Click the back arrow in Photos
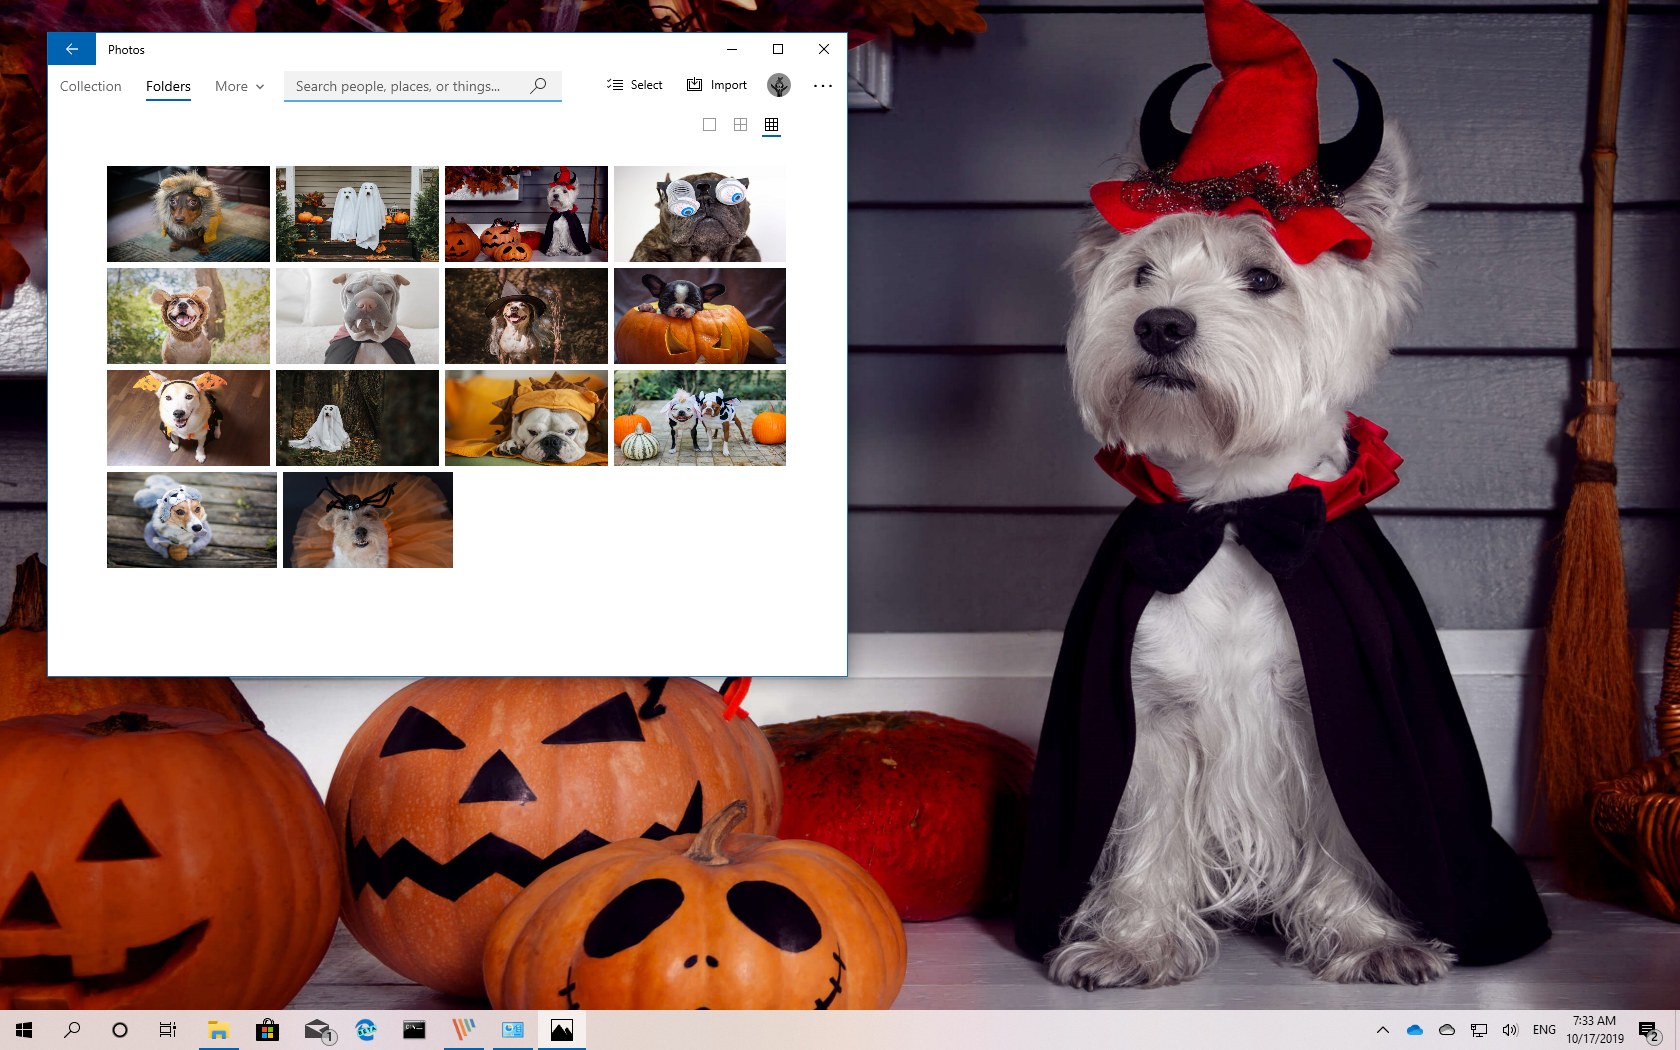The image size is (1680, 1050). pyautogui.click(x=70, y=48)
